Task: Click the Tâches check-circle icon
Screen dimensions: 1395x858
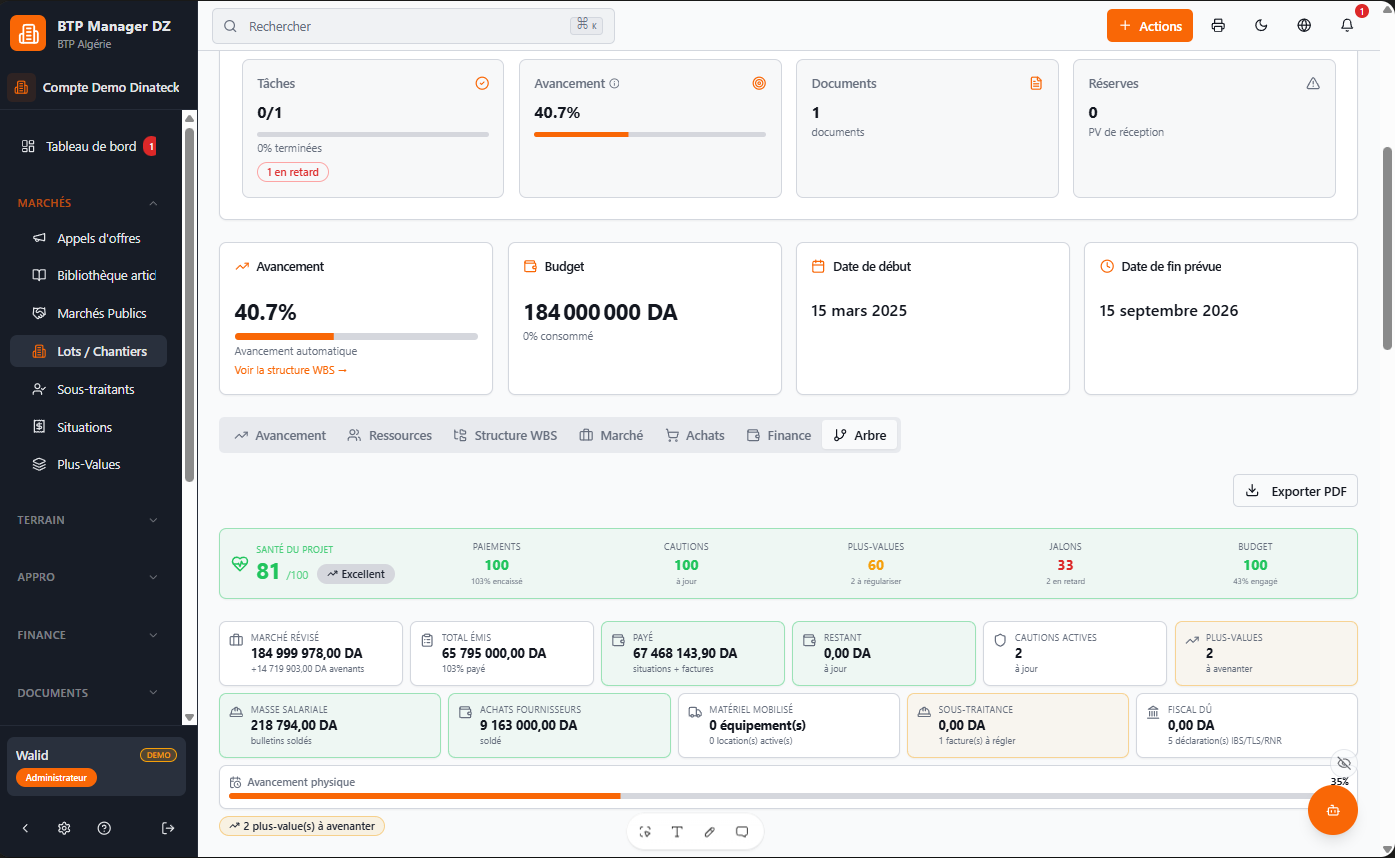Action: tap(482, 83)
